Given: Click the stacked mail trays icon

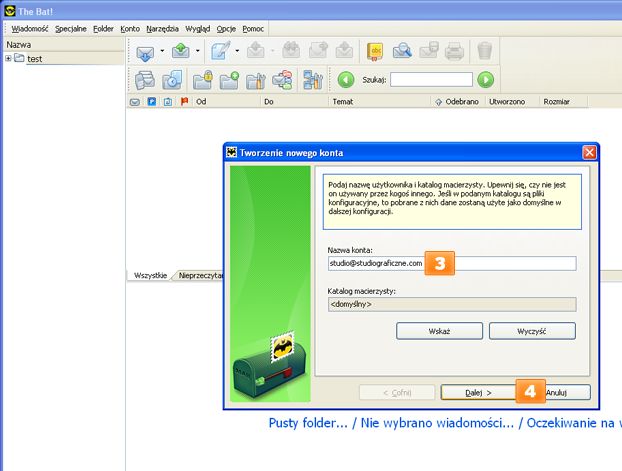Looking at the screenshot, I should click(145, 80).
